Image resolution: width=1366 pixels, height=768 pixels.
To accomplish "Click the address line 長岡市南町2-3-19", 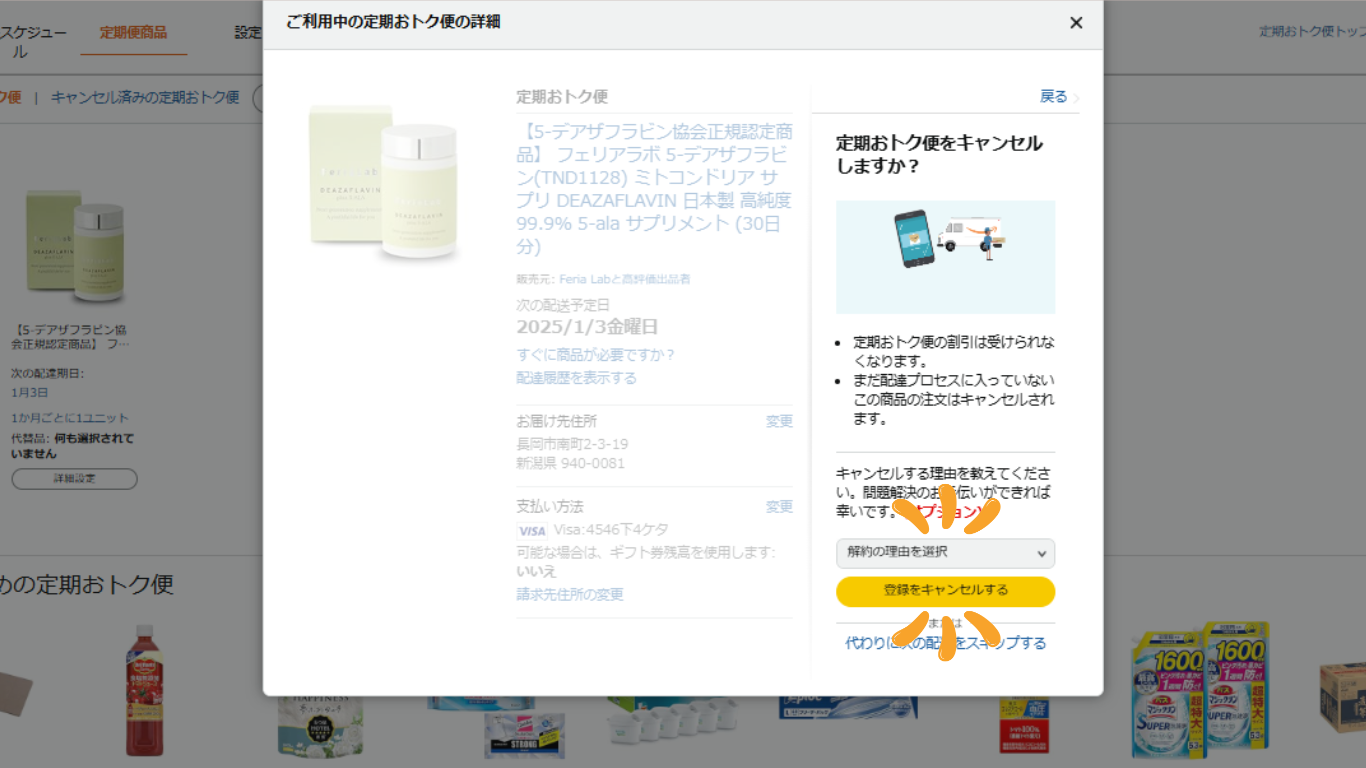I will tap(572, 444).
